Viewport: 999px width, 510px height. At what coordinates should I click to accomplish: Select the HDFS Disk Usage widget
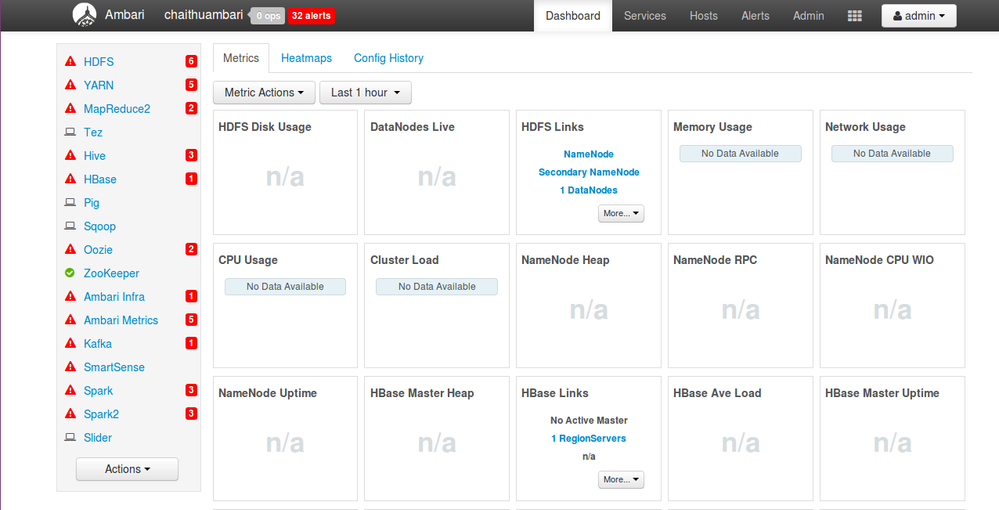[x=285, y=173]
